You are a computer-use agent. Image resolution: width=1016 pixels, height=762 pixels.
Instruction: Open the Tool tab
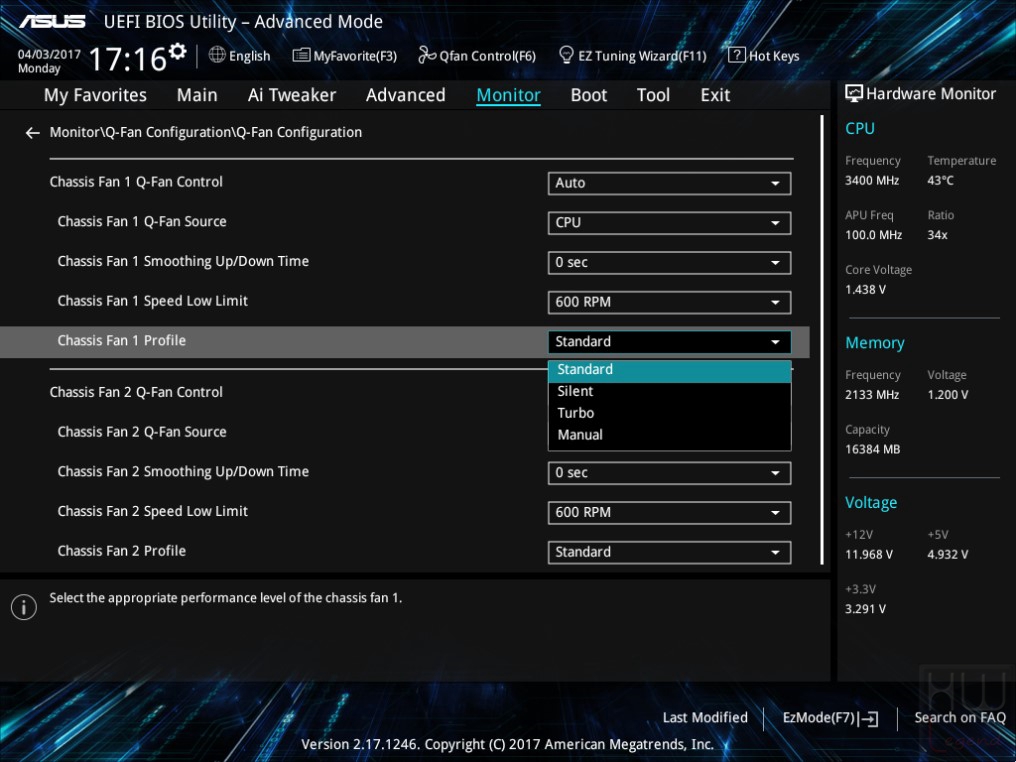pyautogui.click(x=653, y=95)
